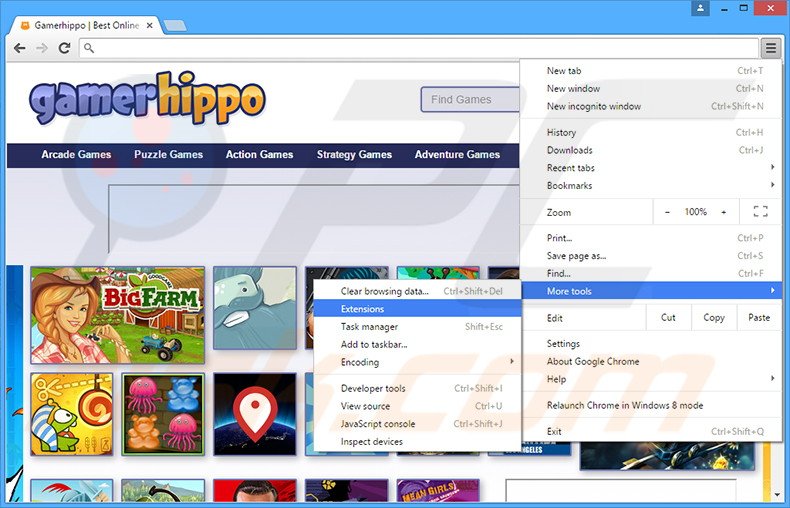790x508 pixels.
Task: Select New tab in Chrome menu
Action: click(x=651, y=71)
